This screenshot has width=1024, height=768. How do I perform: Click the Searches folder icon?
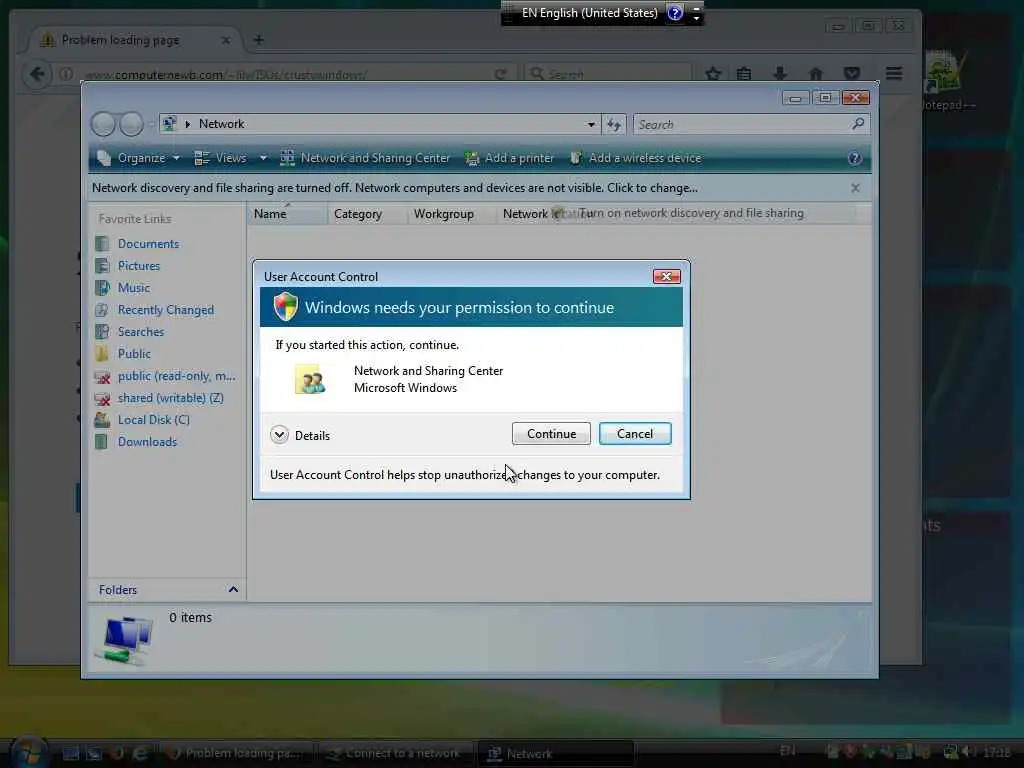coord(102,332)
